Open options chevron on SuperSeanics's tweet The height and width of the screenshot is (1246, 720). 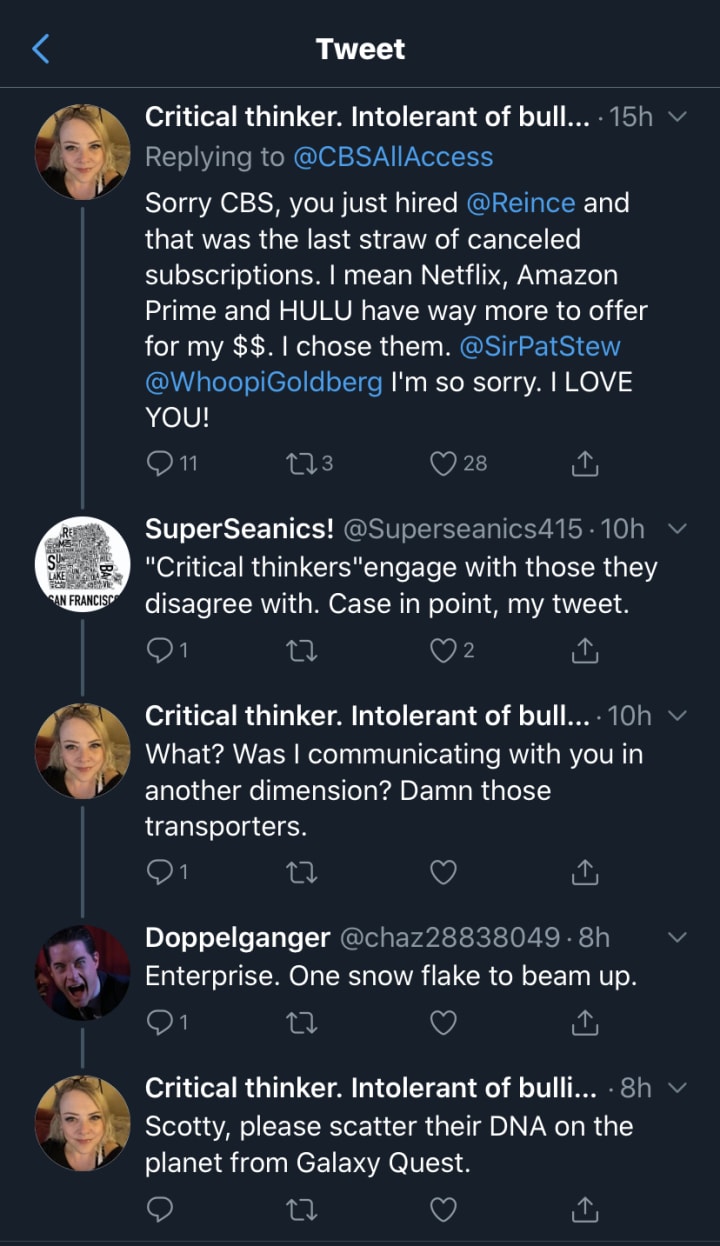pyautogui.click(x=677, y=528)
